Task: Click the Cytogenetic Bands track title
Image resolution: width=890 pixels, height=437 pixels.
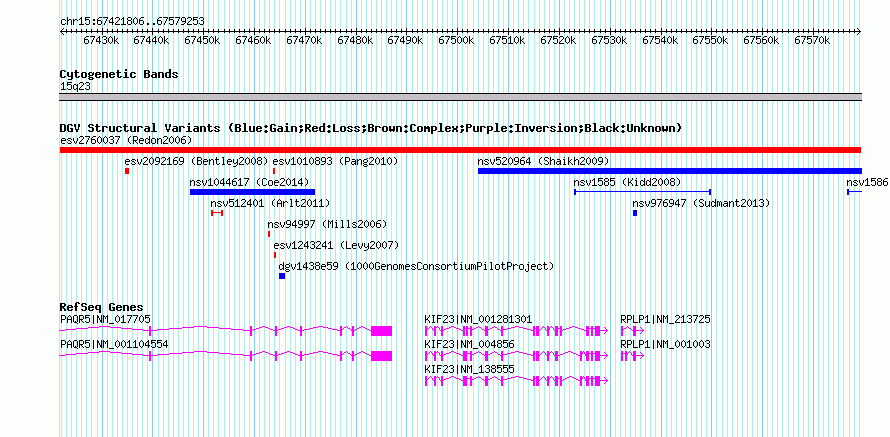Action: point(119,74)
